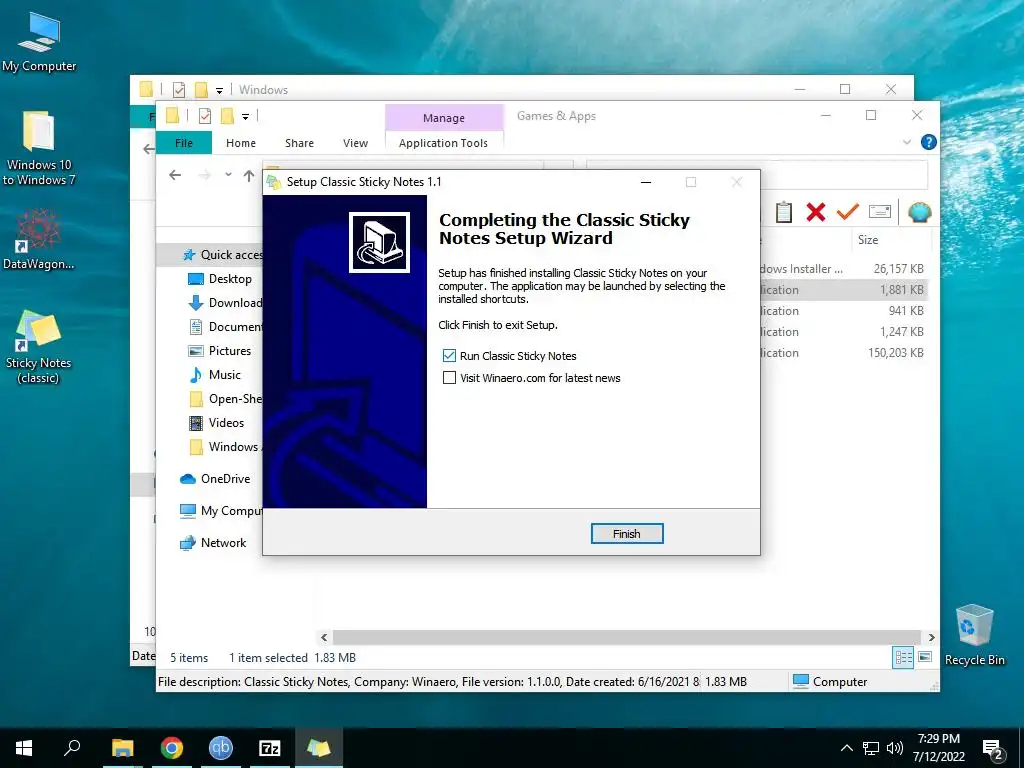Click the horizontal scrollbar track
The width and height of the screenshot is (1024, 768).
(x=627, y=637)
